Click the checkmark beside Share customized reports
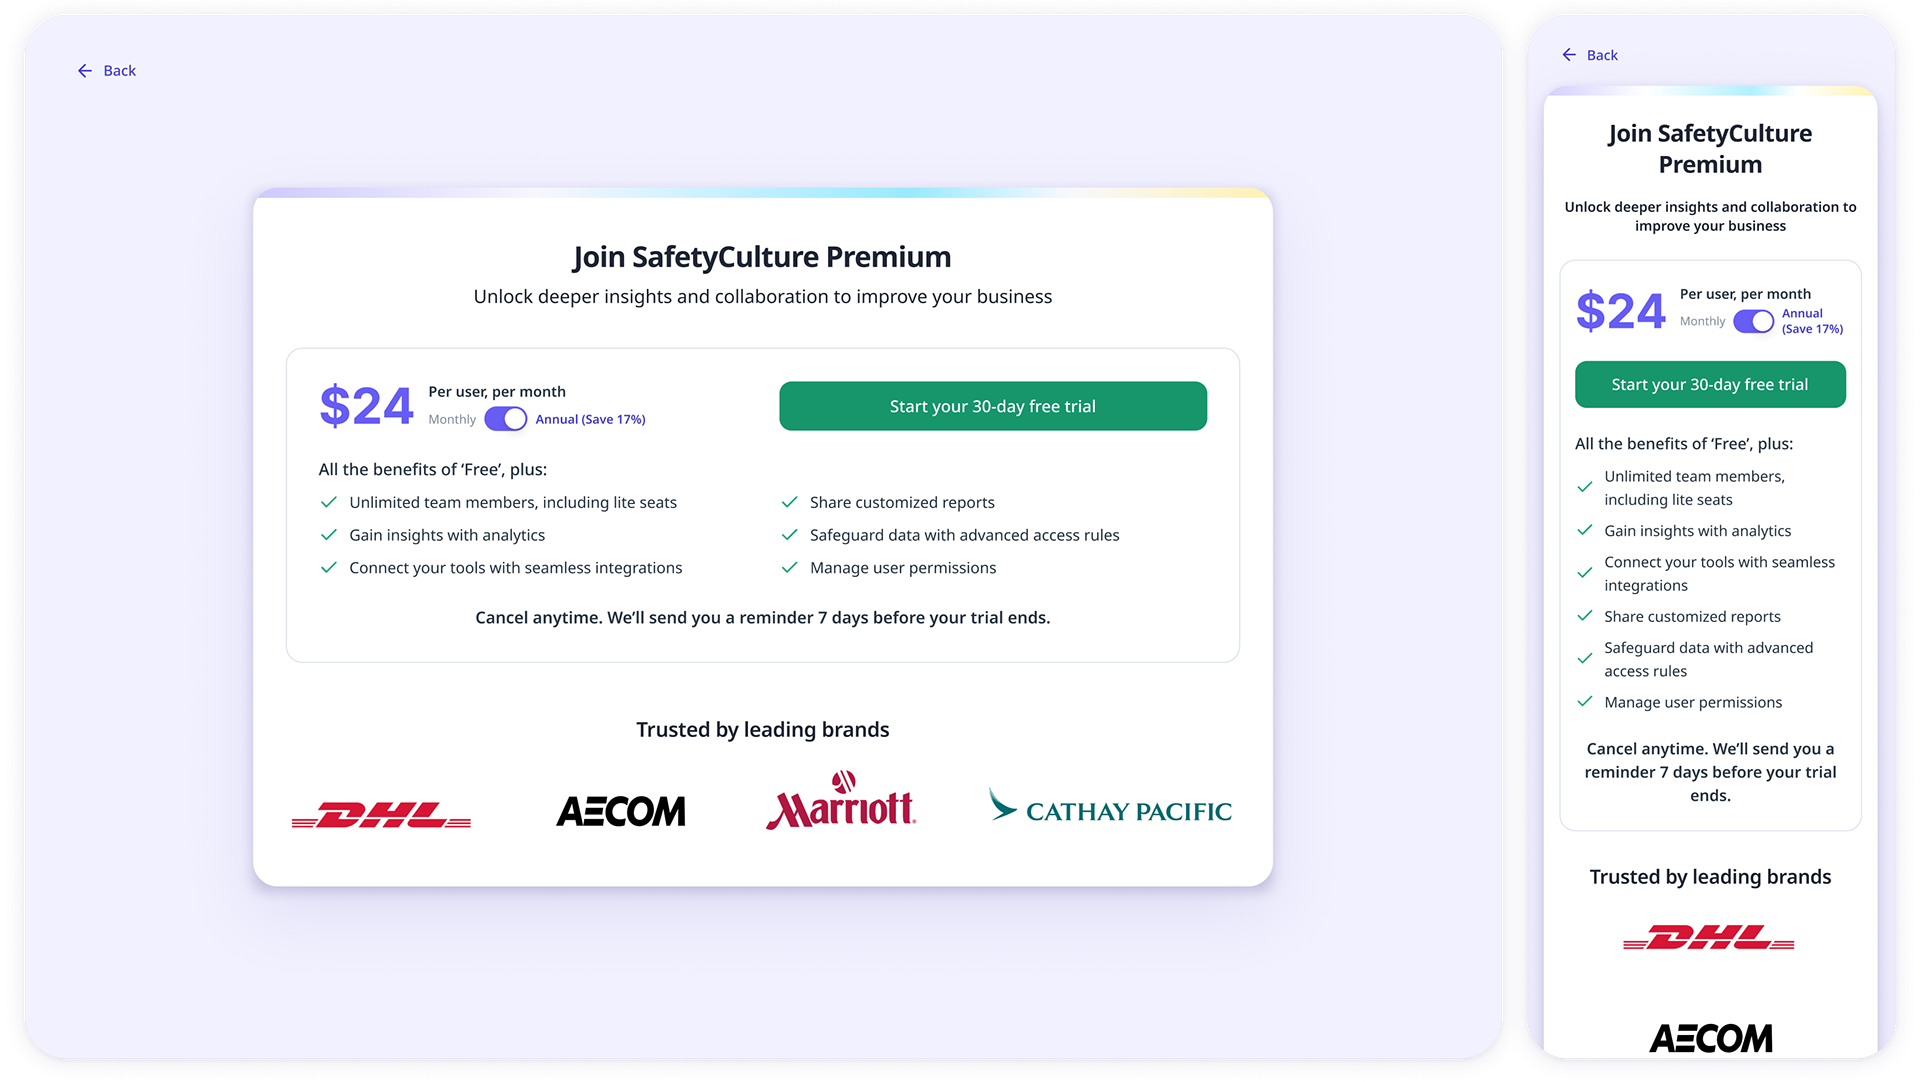The image size is (1920, 1082). point(790,502)
